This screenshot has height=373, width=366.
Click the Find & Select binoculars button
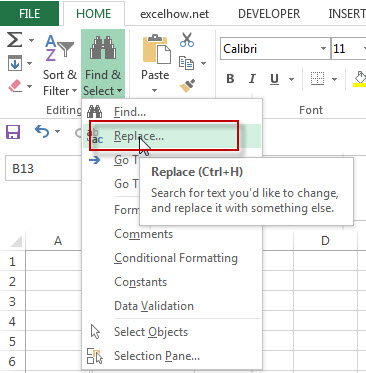[103, 65]
